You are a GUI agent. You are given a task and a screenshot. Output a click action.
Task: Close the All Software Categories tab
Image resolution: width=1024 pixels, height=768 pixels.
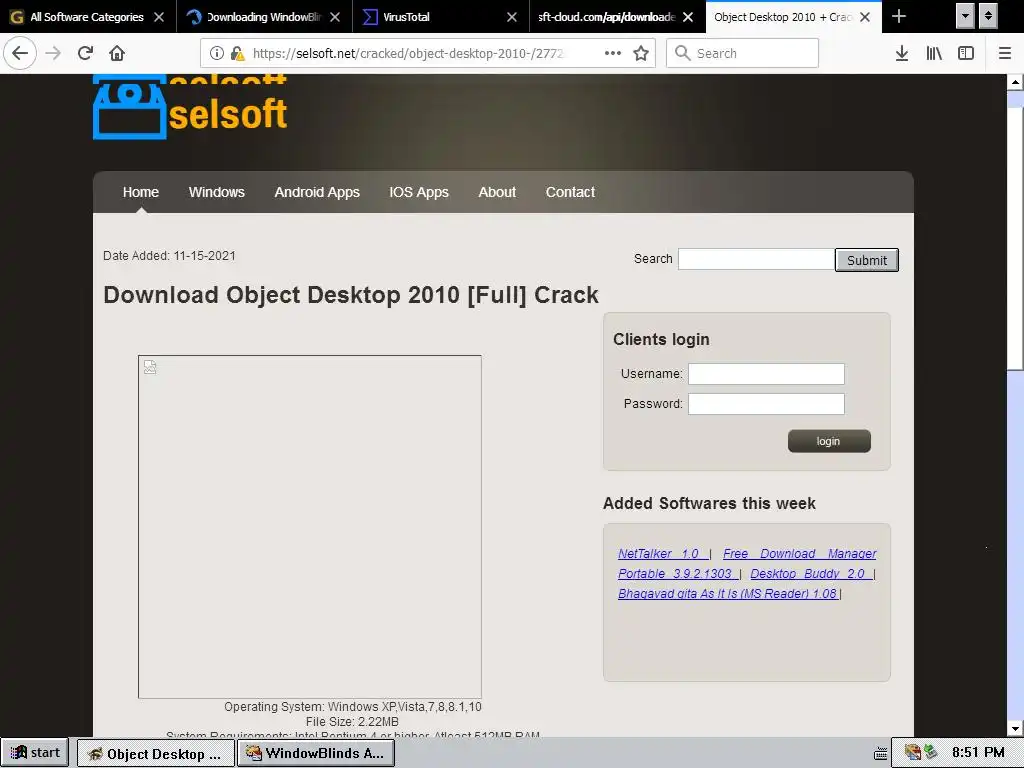pos(159,17)
